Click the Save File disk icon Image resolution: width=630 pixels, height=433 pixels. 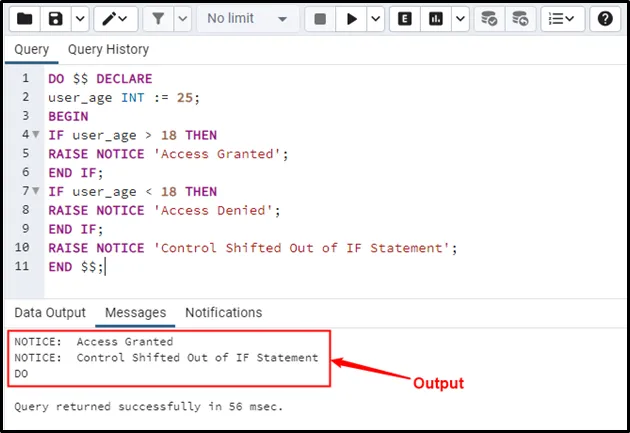[x=56, y=19]
